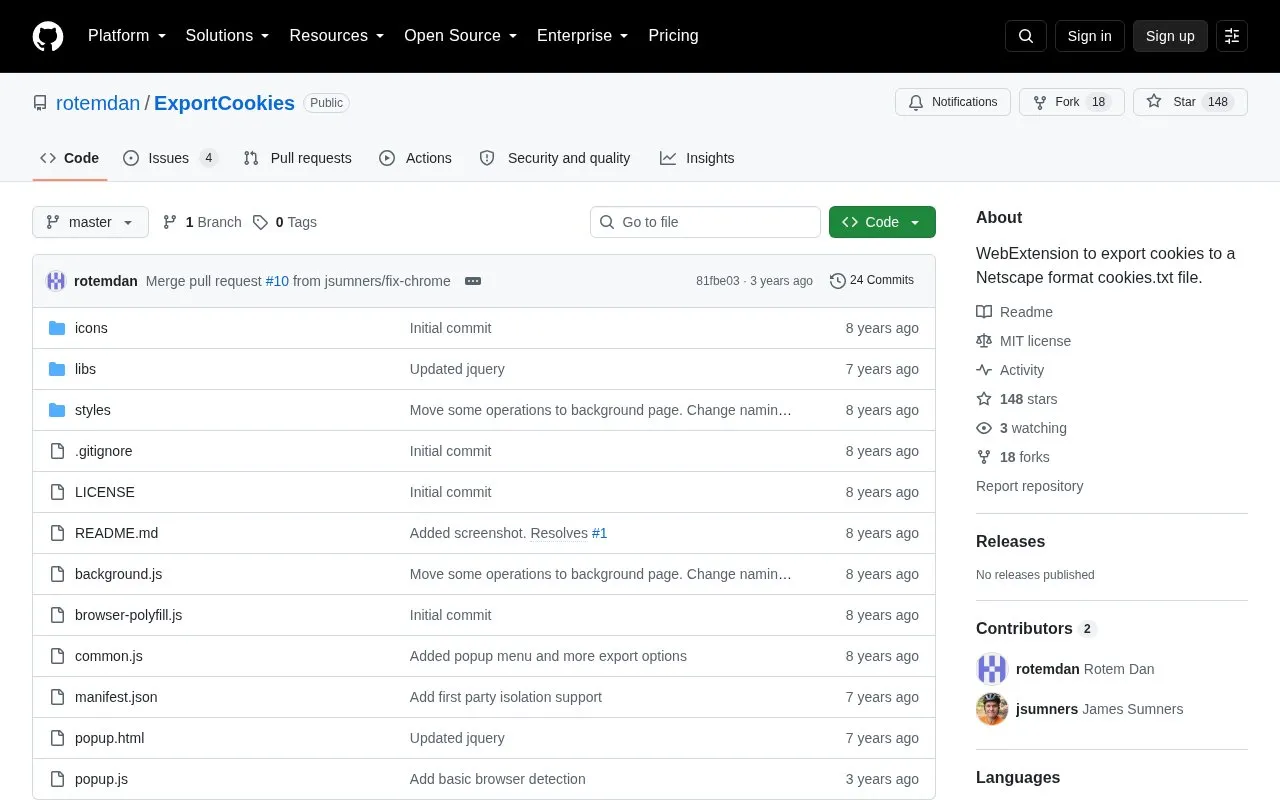Focus the Go to file search field
This screenshot has height=800, width=1280.
click(705, 222)
